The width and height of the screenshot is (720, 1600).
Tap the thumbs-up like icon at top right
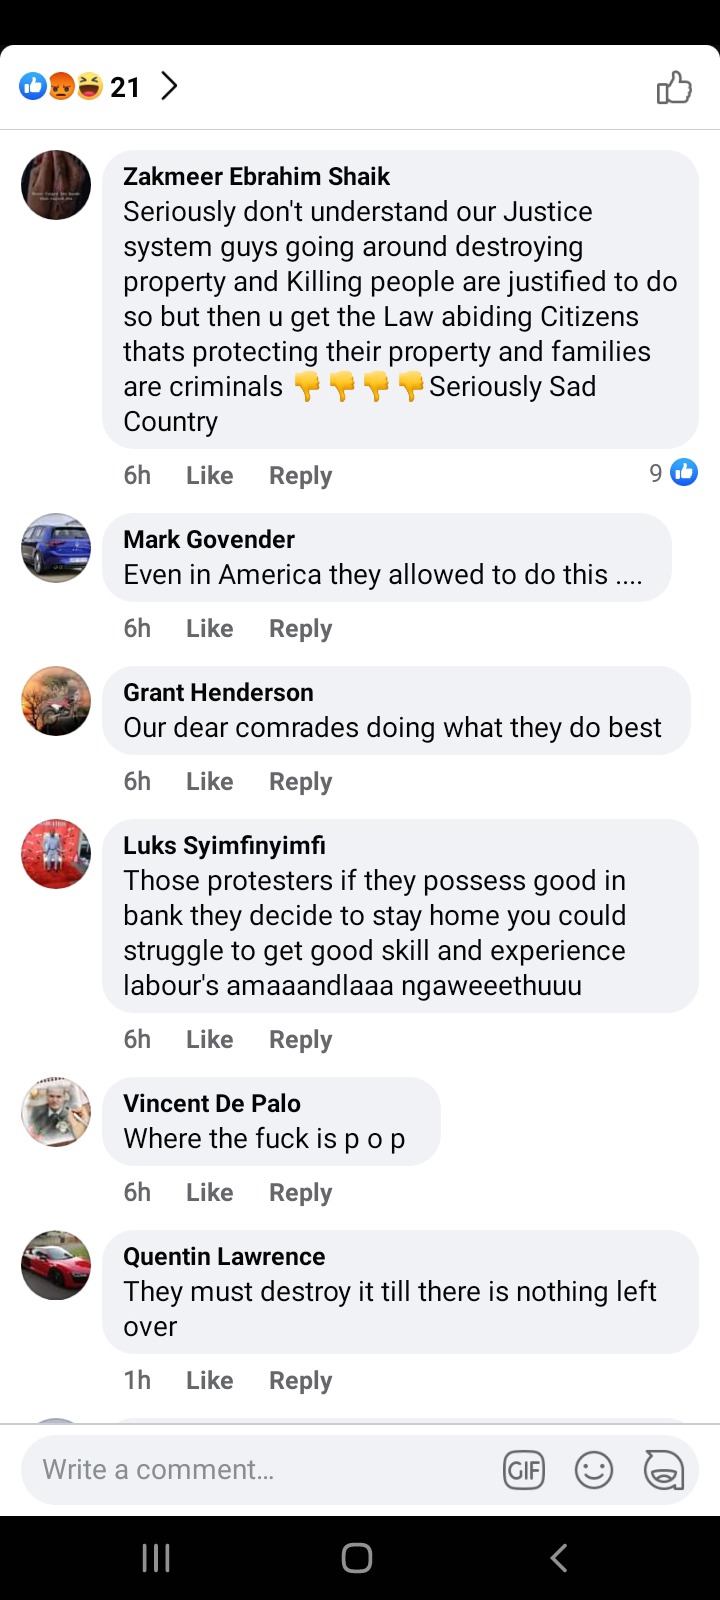coord(674,87)
